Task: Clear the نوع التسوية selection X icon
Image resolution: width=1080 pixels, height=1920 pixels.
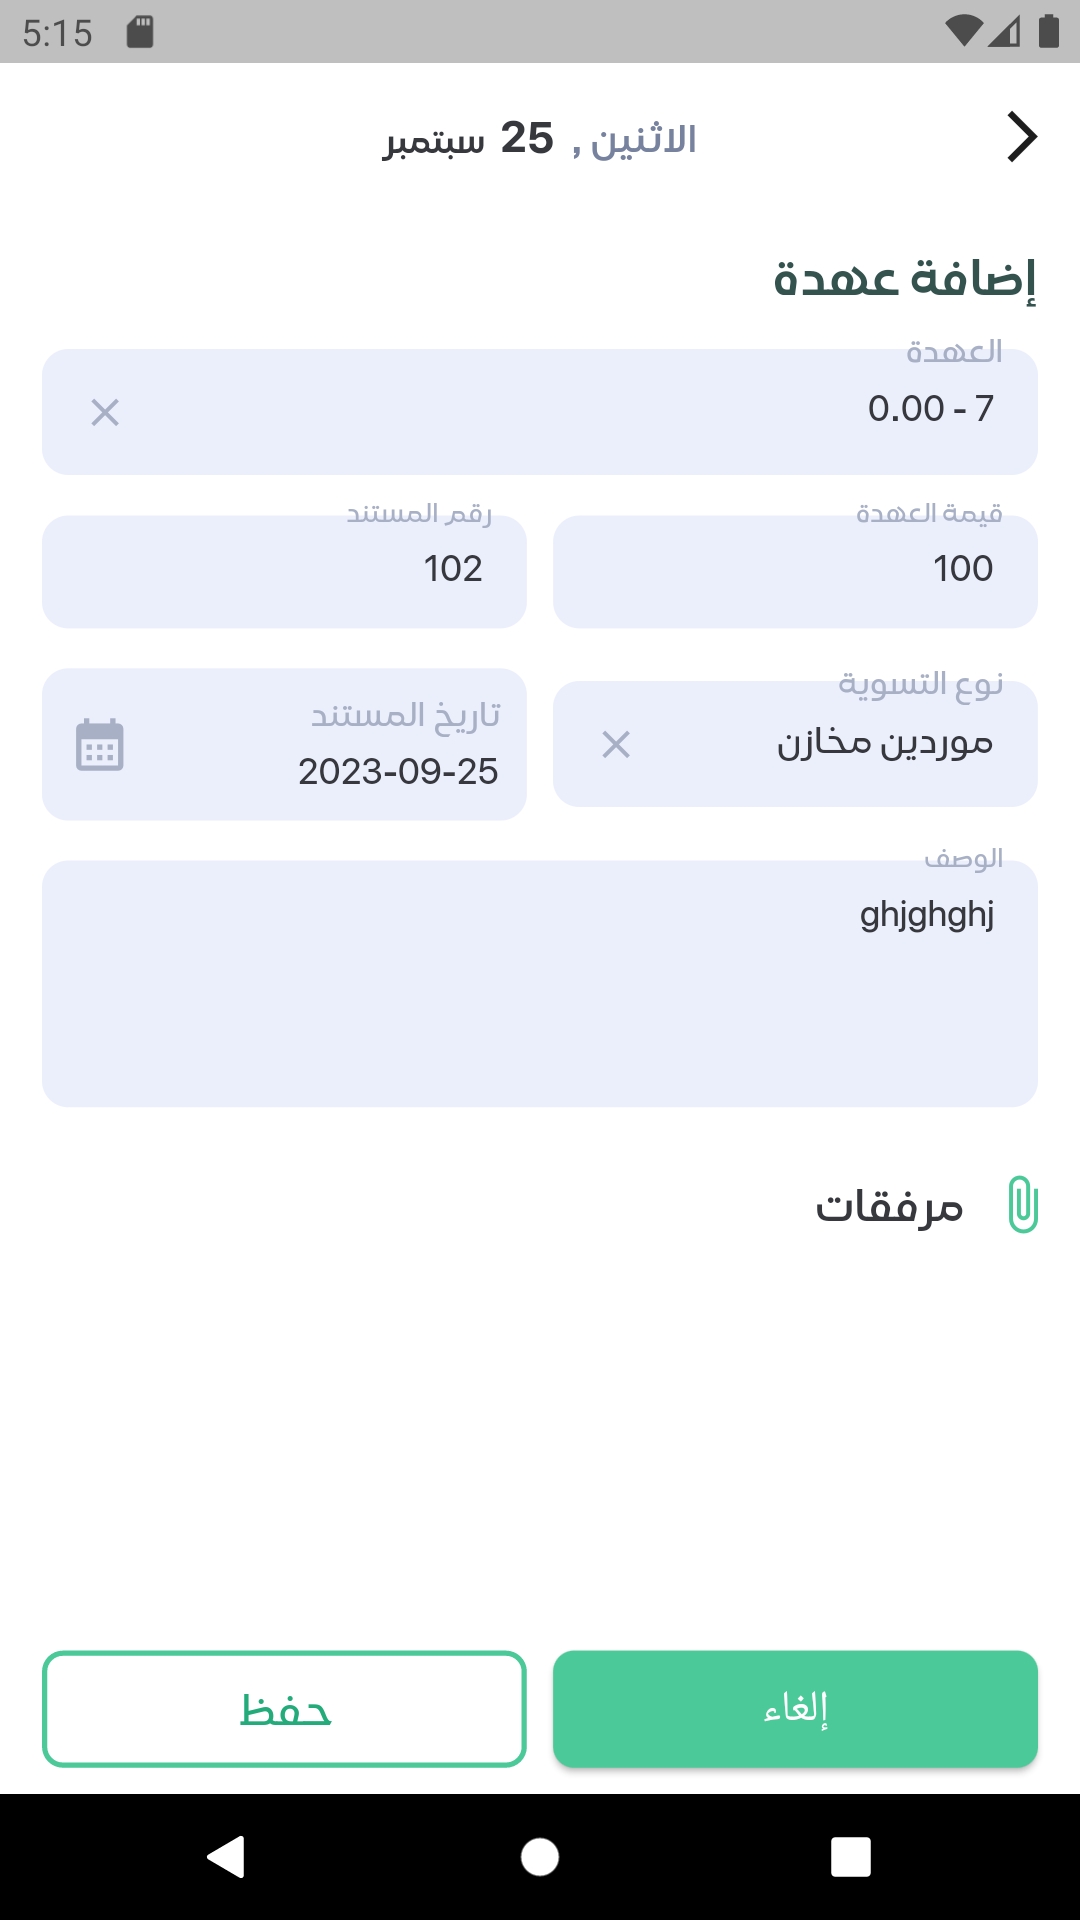Action: tap(616, 744)
